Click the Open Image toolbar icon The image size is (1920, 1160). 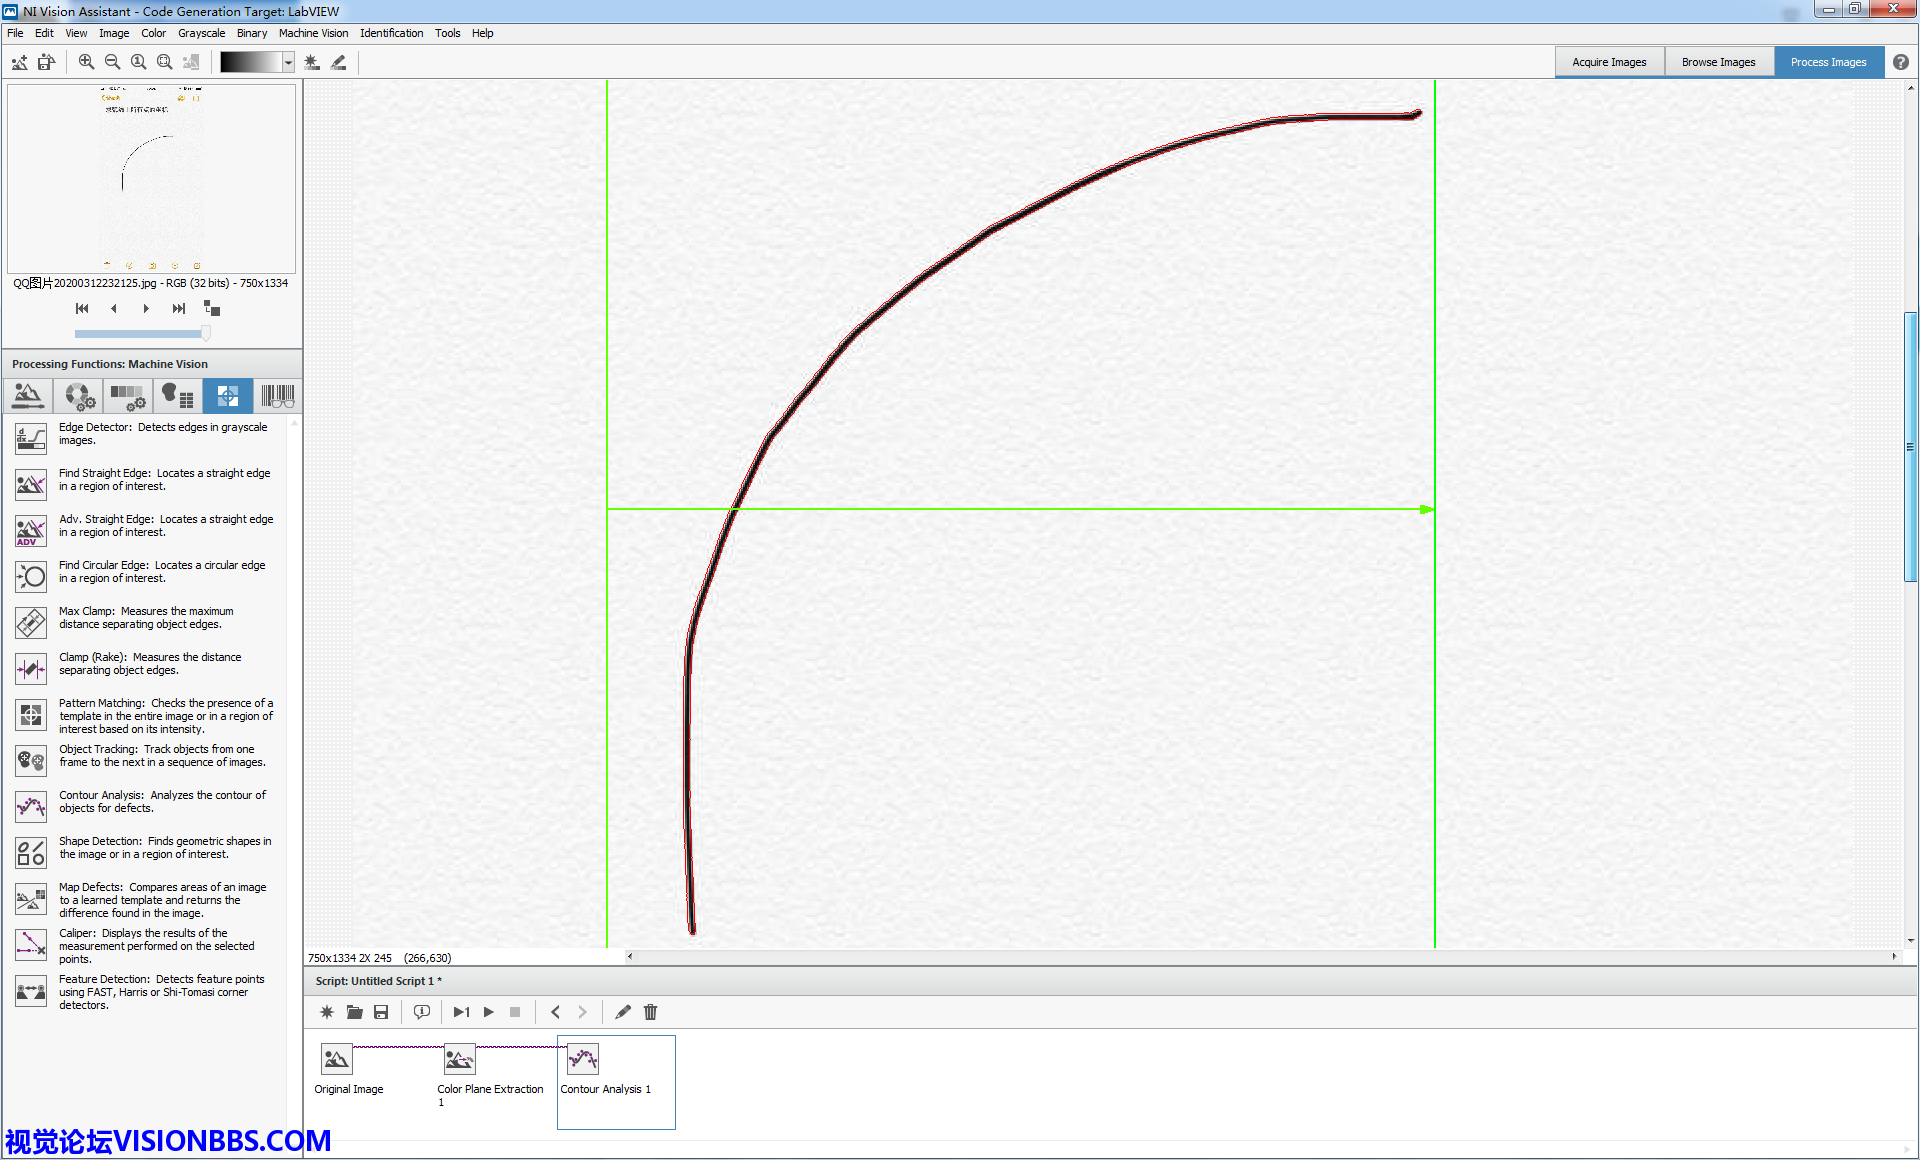(x=20, y=62)
